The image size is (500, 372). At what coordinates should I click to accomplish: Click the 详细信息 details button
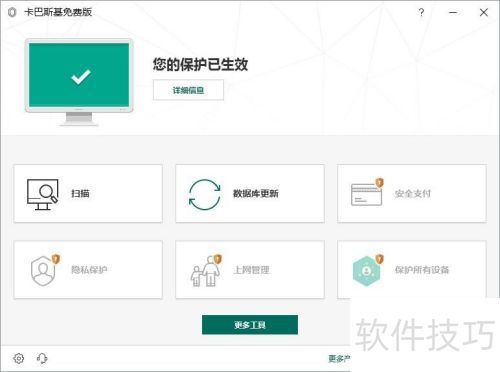point(188,90)
